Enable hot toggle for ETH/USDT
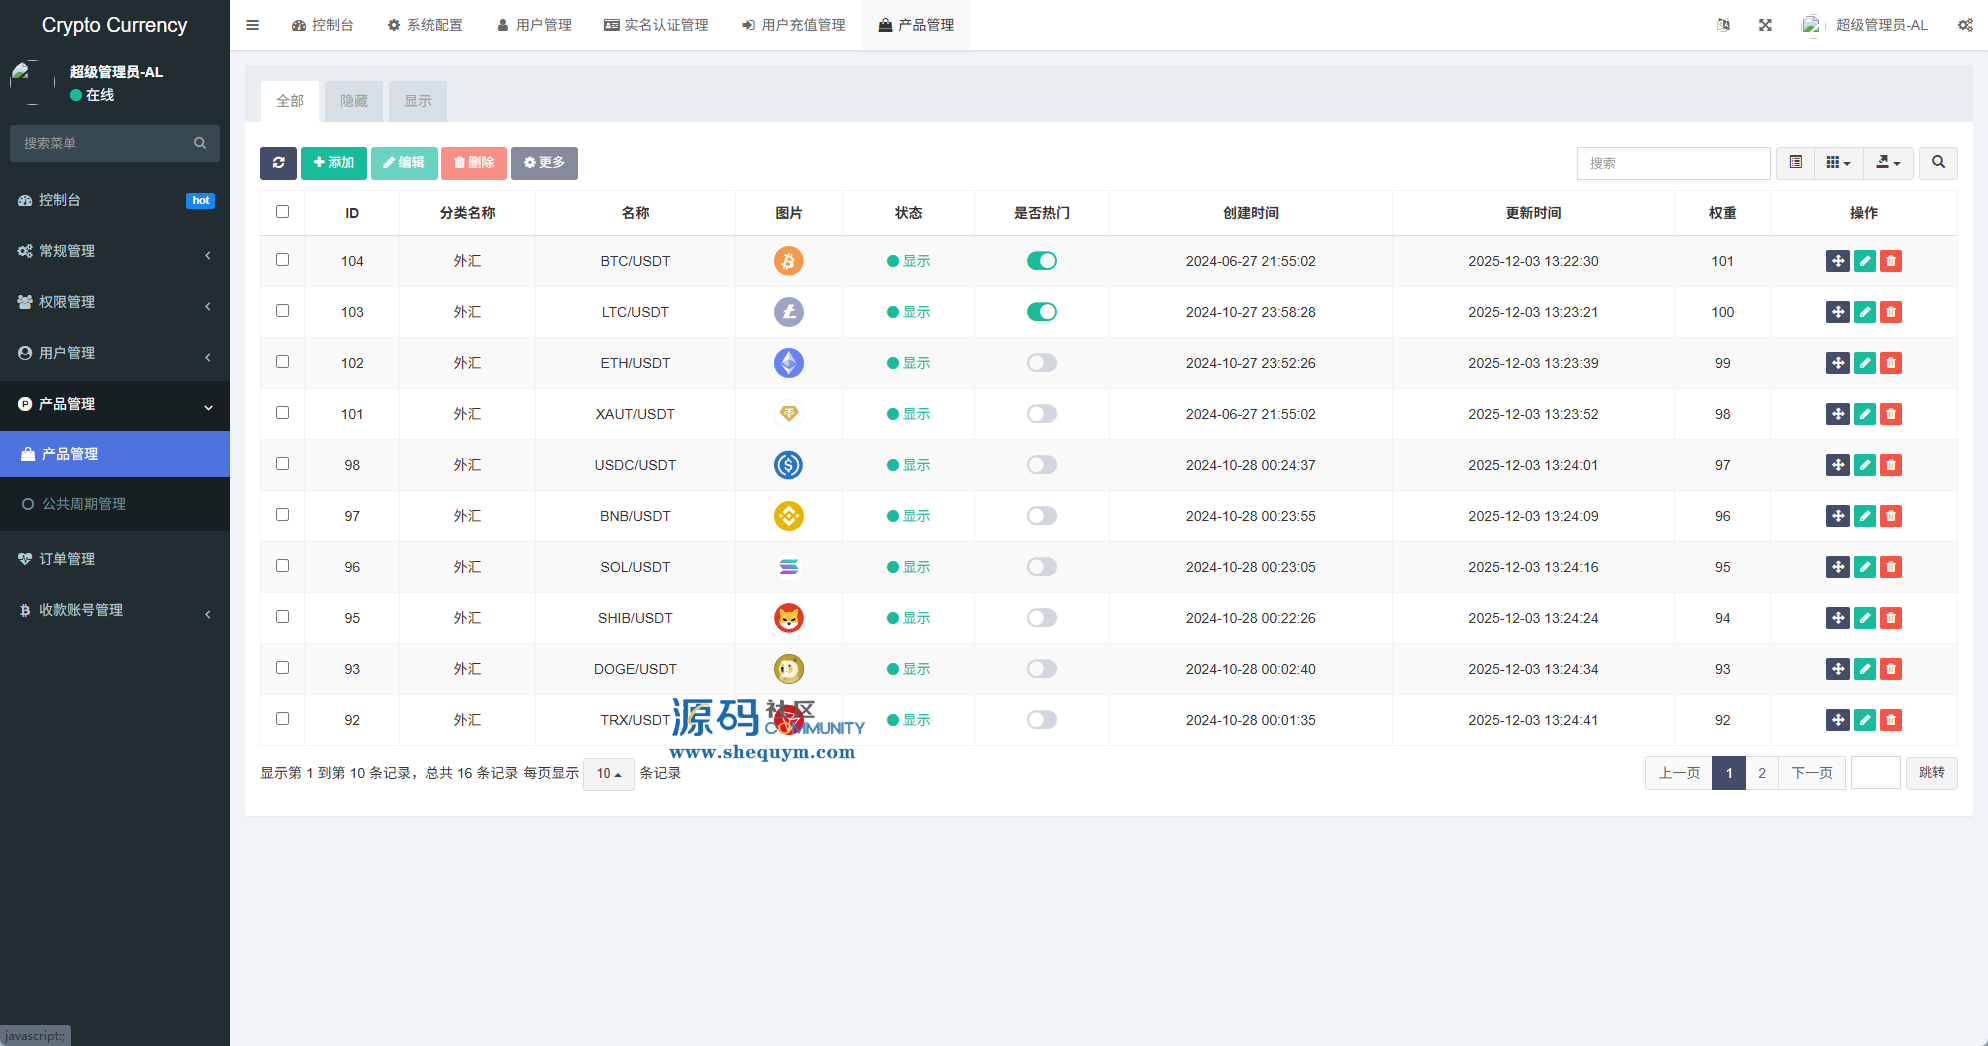 tap(1041, 363)
